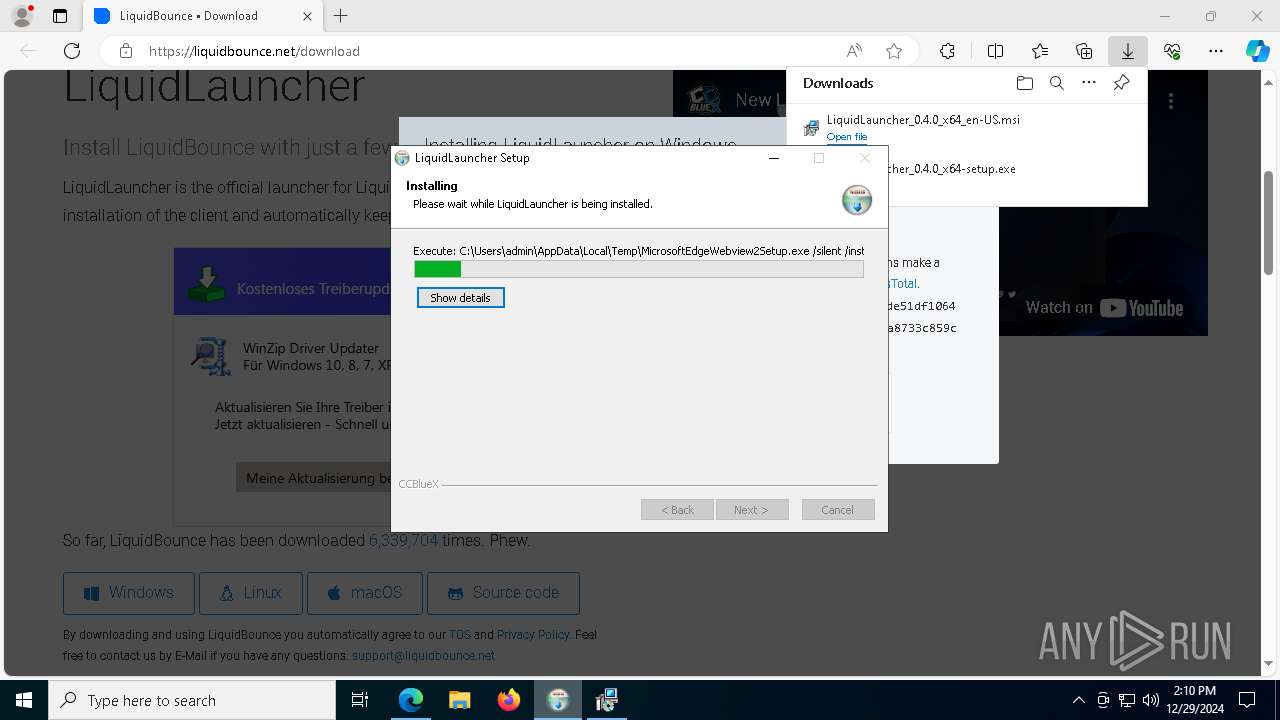This screenshot has width=1280, height=720.
Task: Click Watch on YouTube in video
Action: (1104, 308)
